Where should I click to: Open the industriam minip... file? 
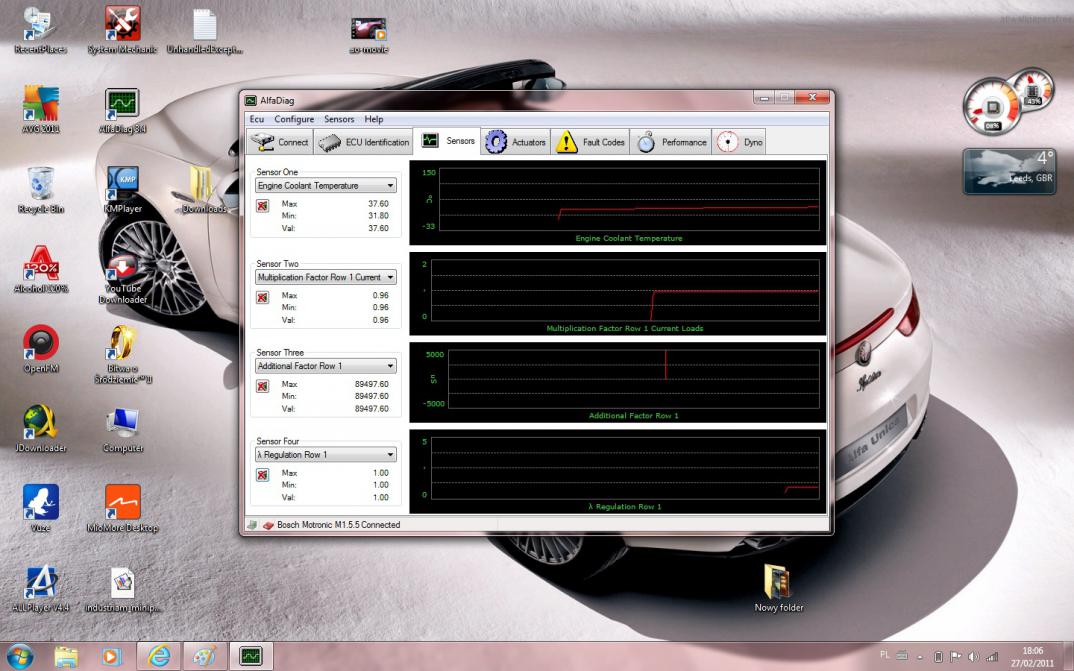[x=123, y=590]
